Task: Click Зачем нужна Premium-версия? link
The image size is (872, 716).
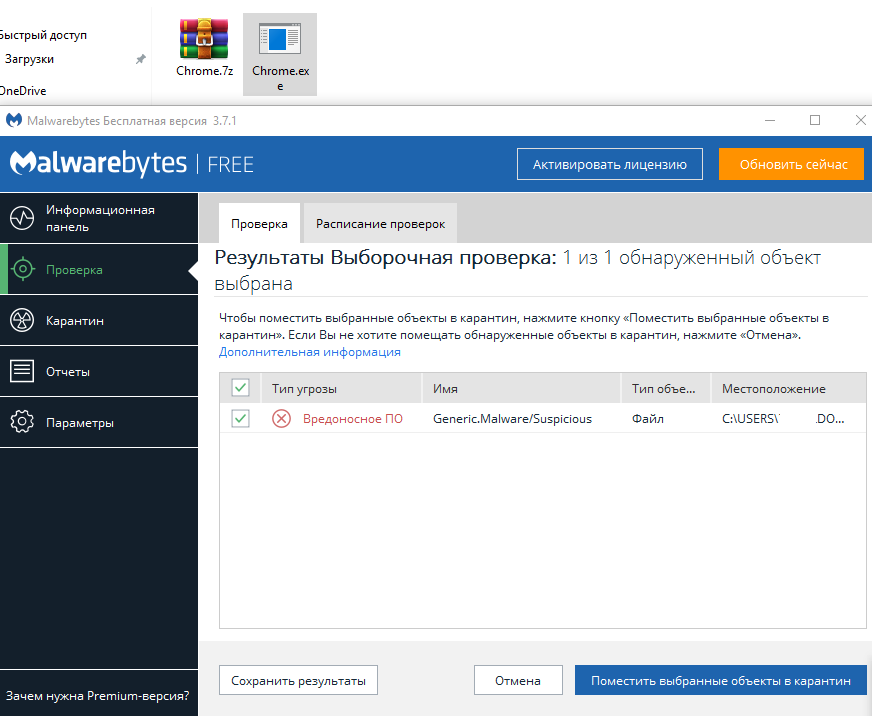Action: click(x=97, y=695)
